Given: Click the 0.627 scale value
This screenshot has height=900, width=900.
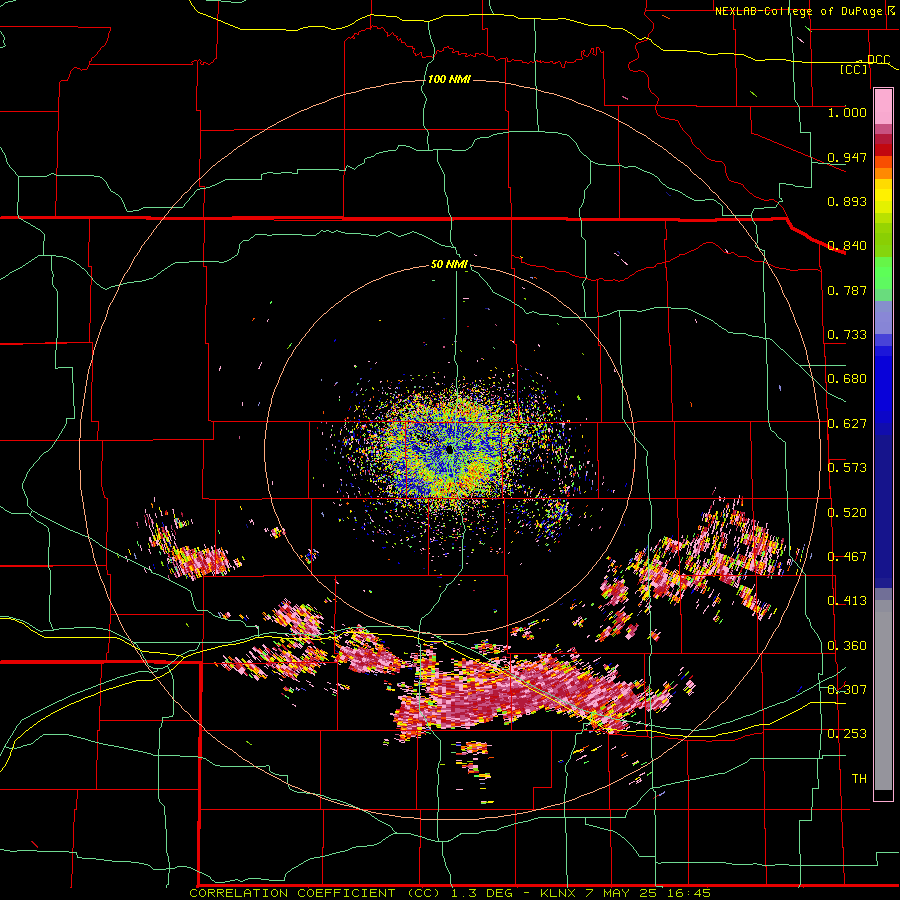Looking at the screenshot, I should (x=847, y=424).
